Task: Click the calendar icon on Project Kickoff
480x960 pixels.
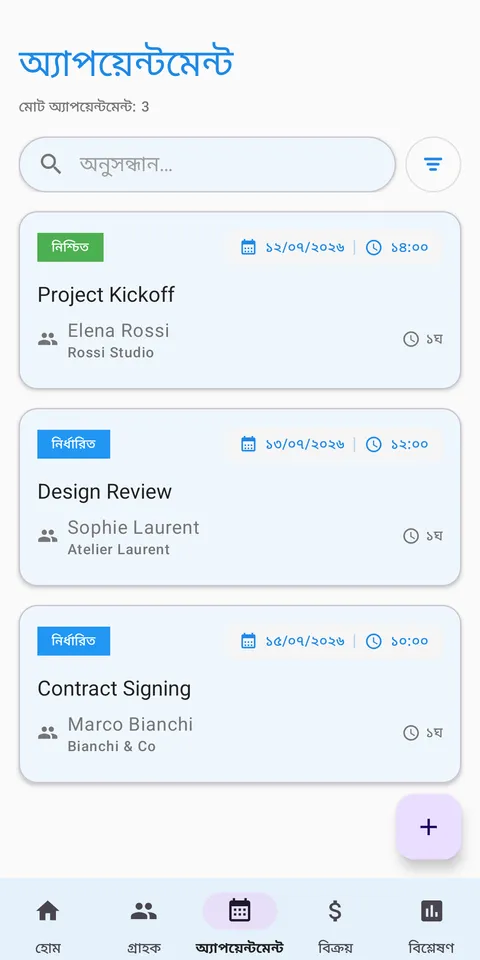Action: click(248, 247)
